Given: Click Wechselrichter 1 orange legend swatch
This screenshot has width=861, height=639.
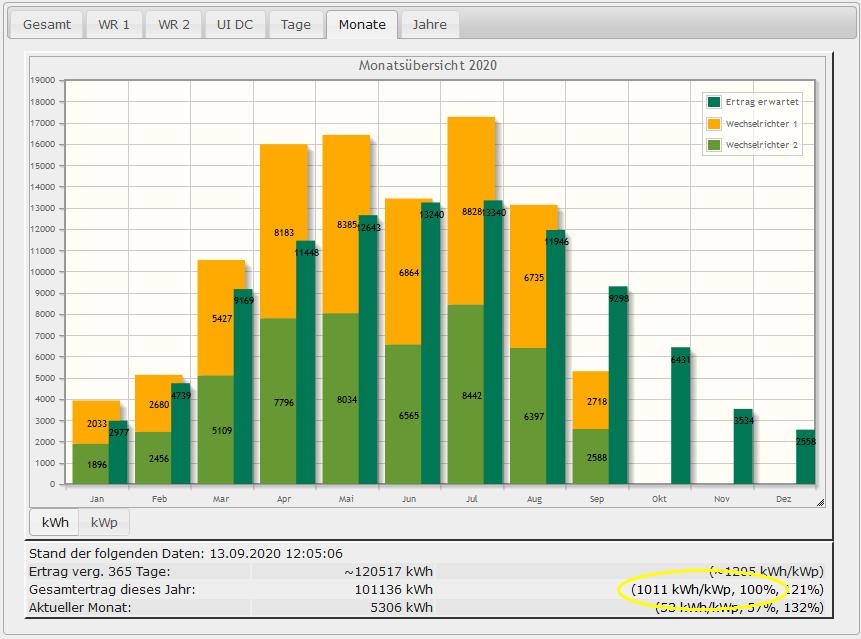Looking at the screenshot, I should coord(714,124).
